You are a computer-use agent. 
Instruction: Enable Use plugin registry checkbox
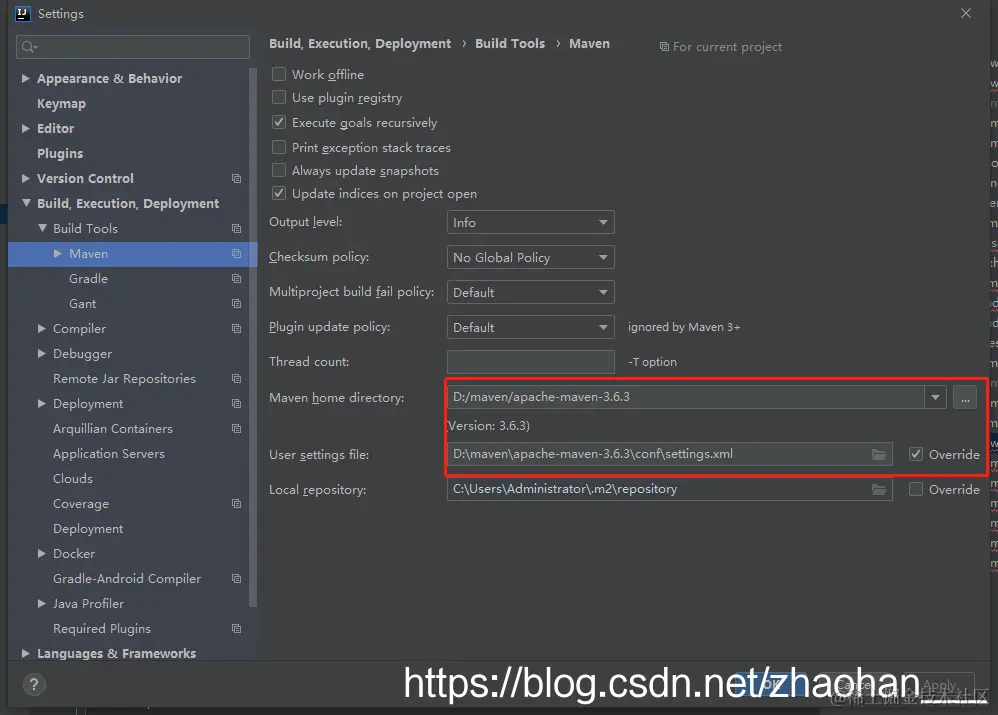click(x=279, y=97)
